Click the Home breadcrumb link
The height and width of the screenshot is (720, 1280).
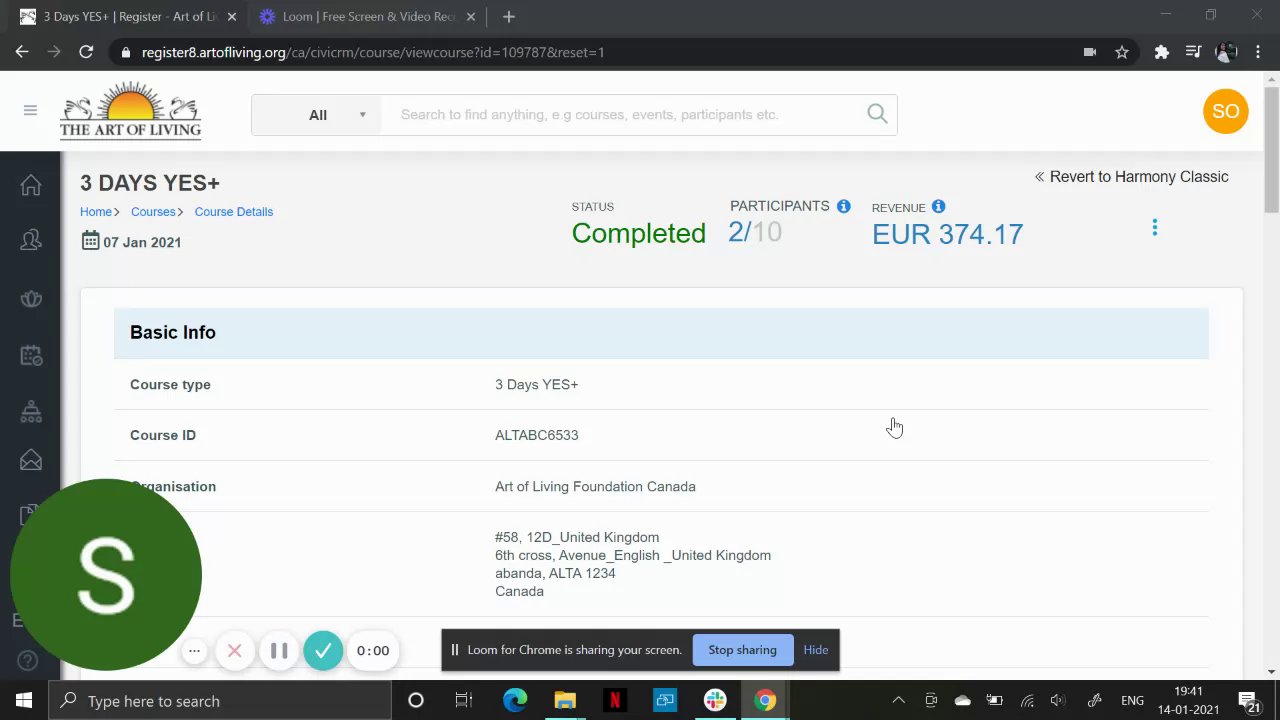96,212
